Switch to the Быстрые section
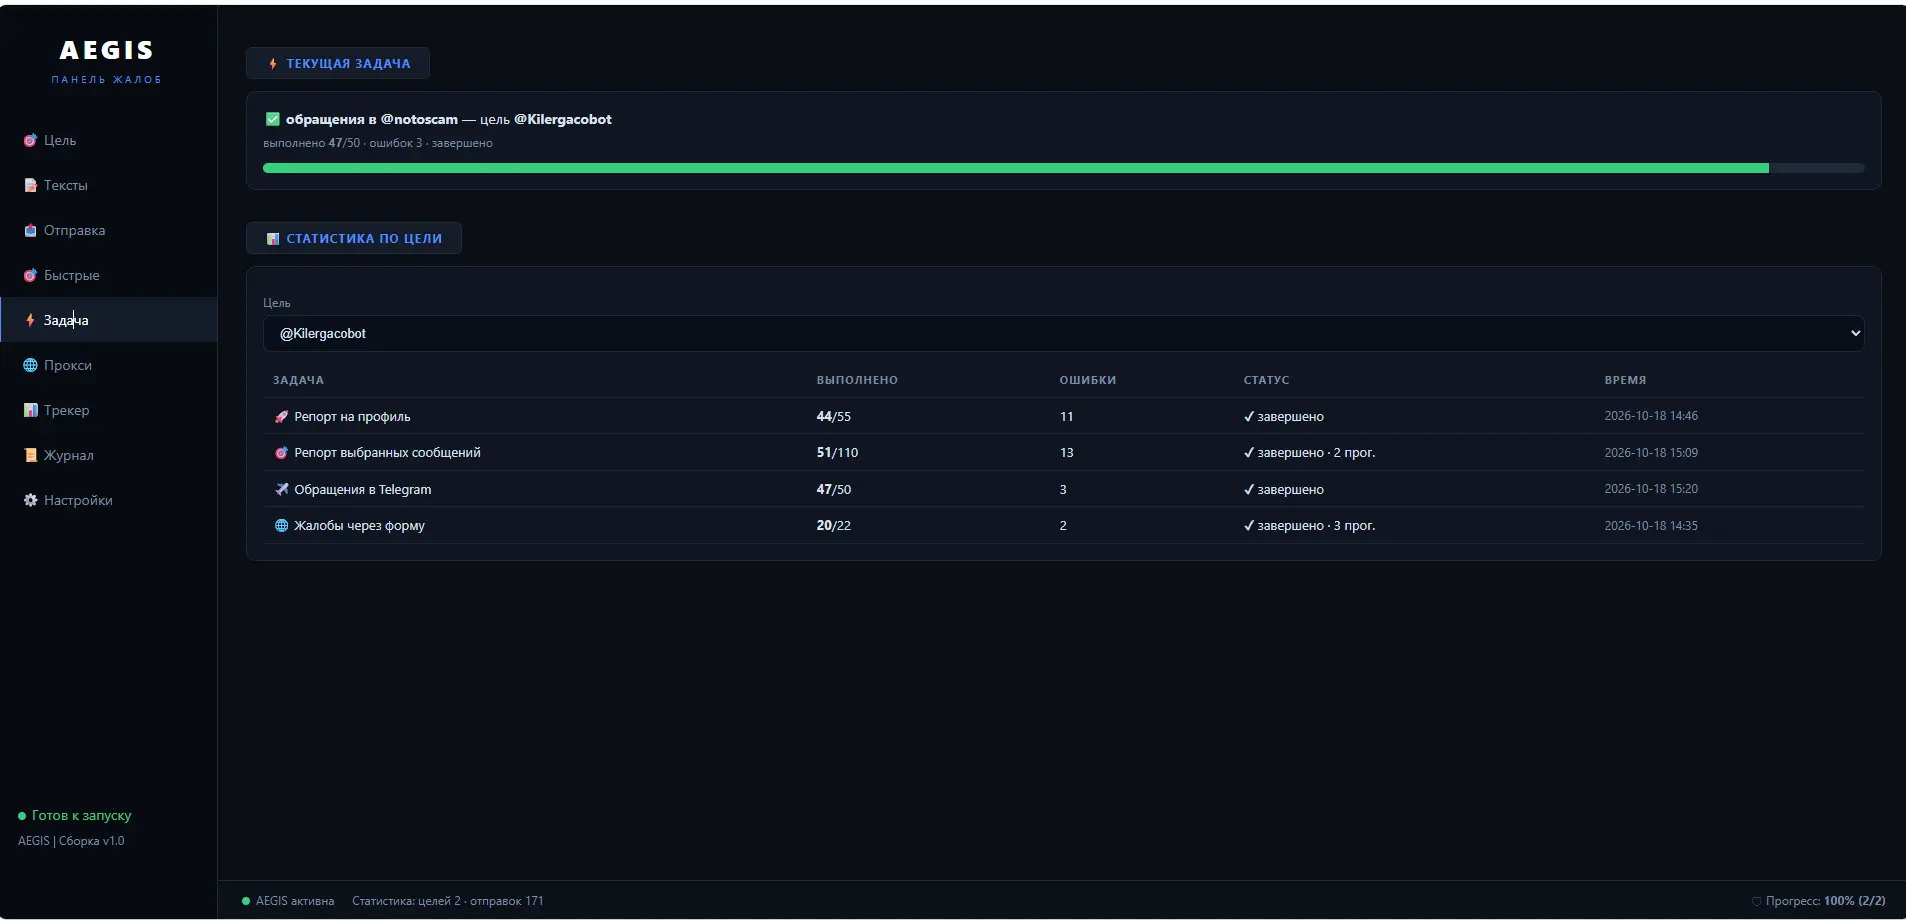Screen dimensions: 1906x920 [x=108, y=276]
